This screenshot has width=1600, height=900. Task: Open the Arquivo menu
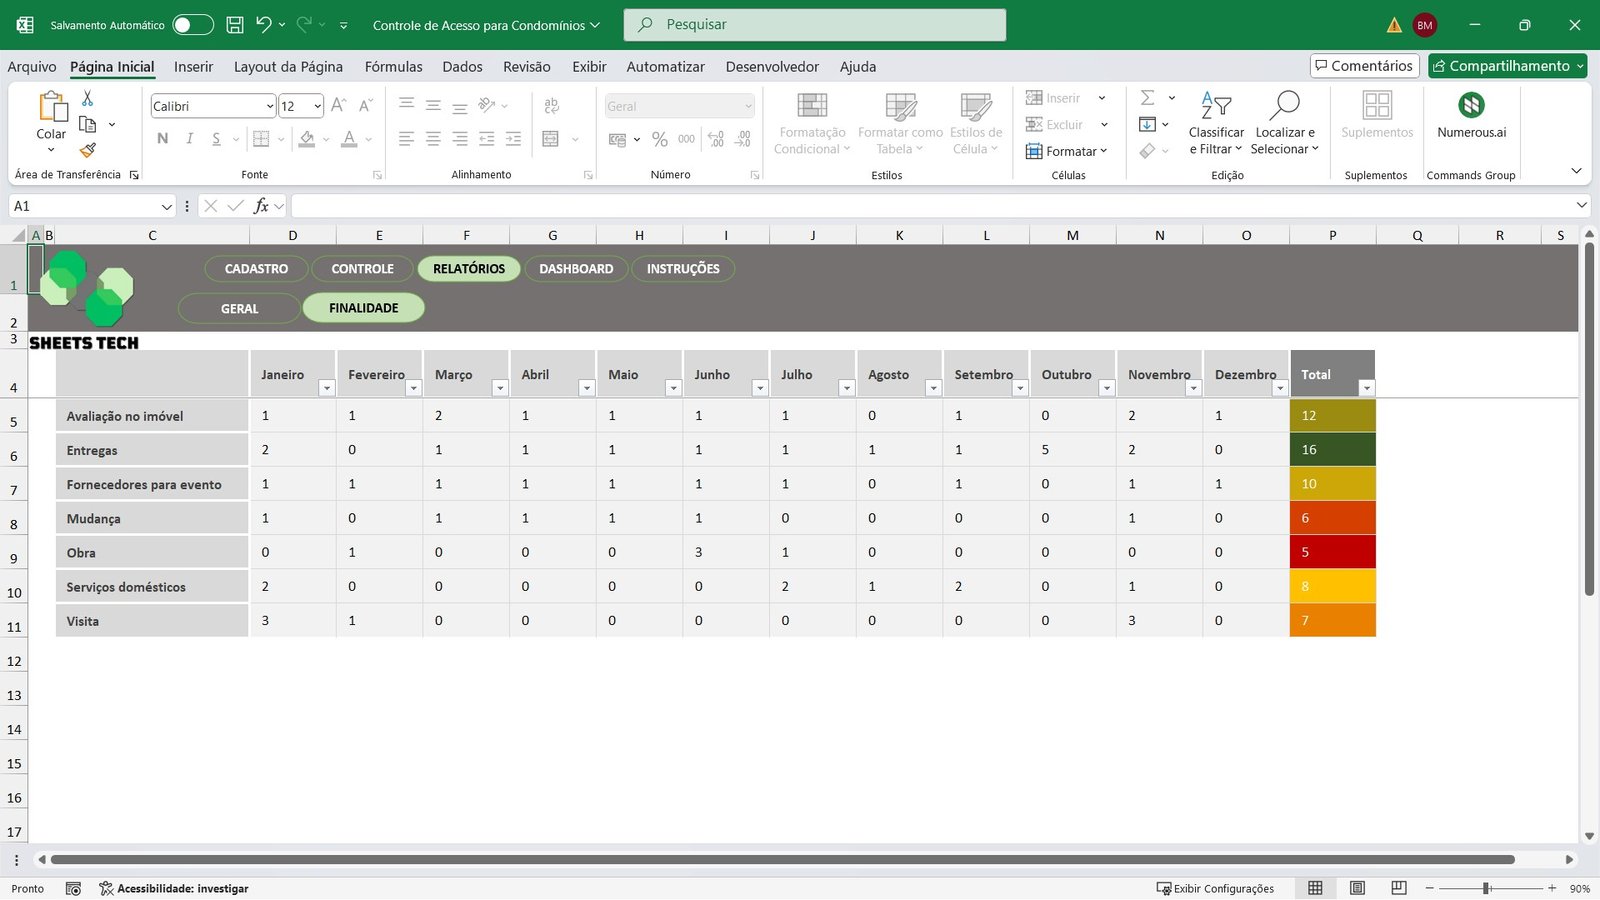click(x=32, y=67)
